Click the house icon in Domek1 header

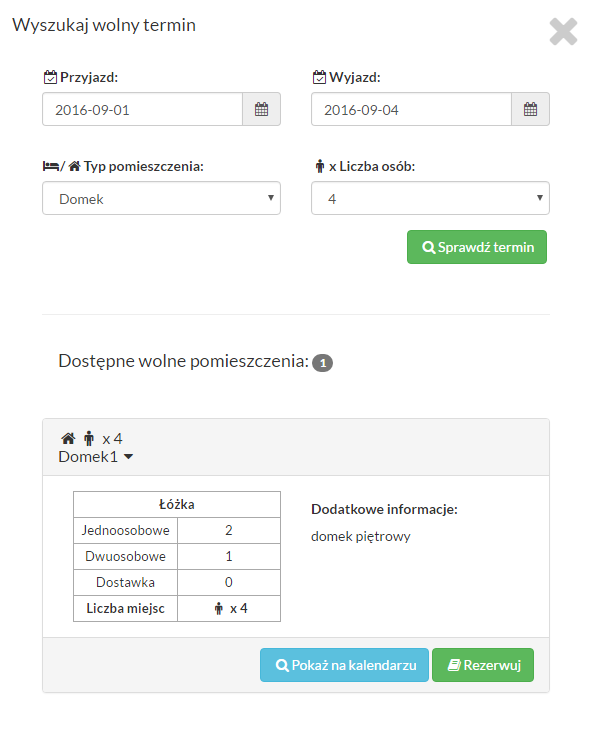[x=68, y=439]
